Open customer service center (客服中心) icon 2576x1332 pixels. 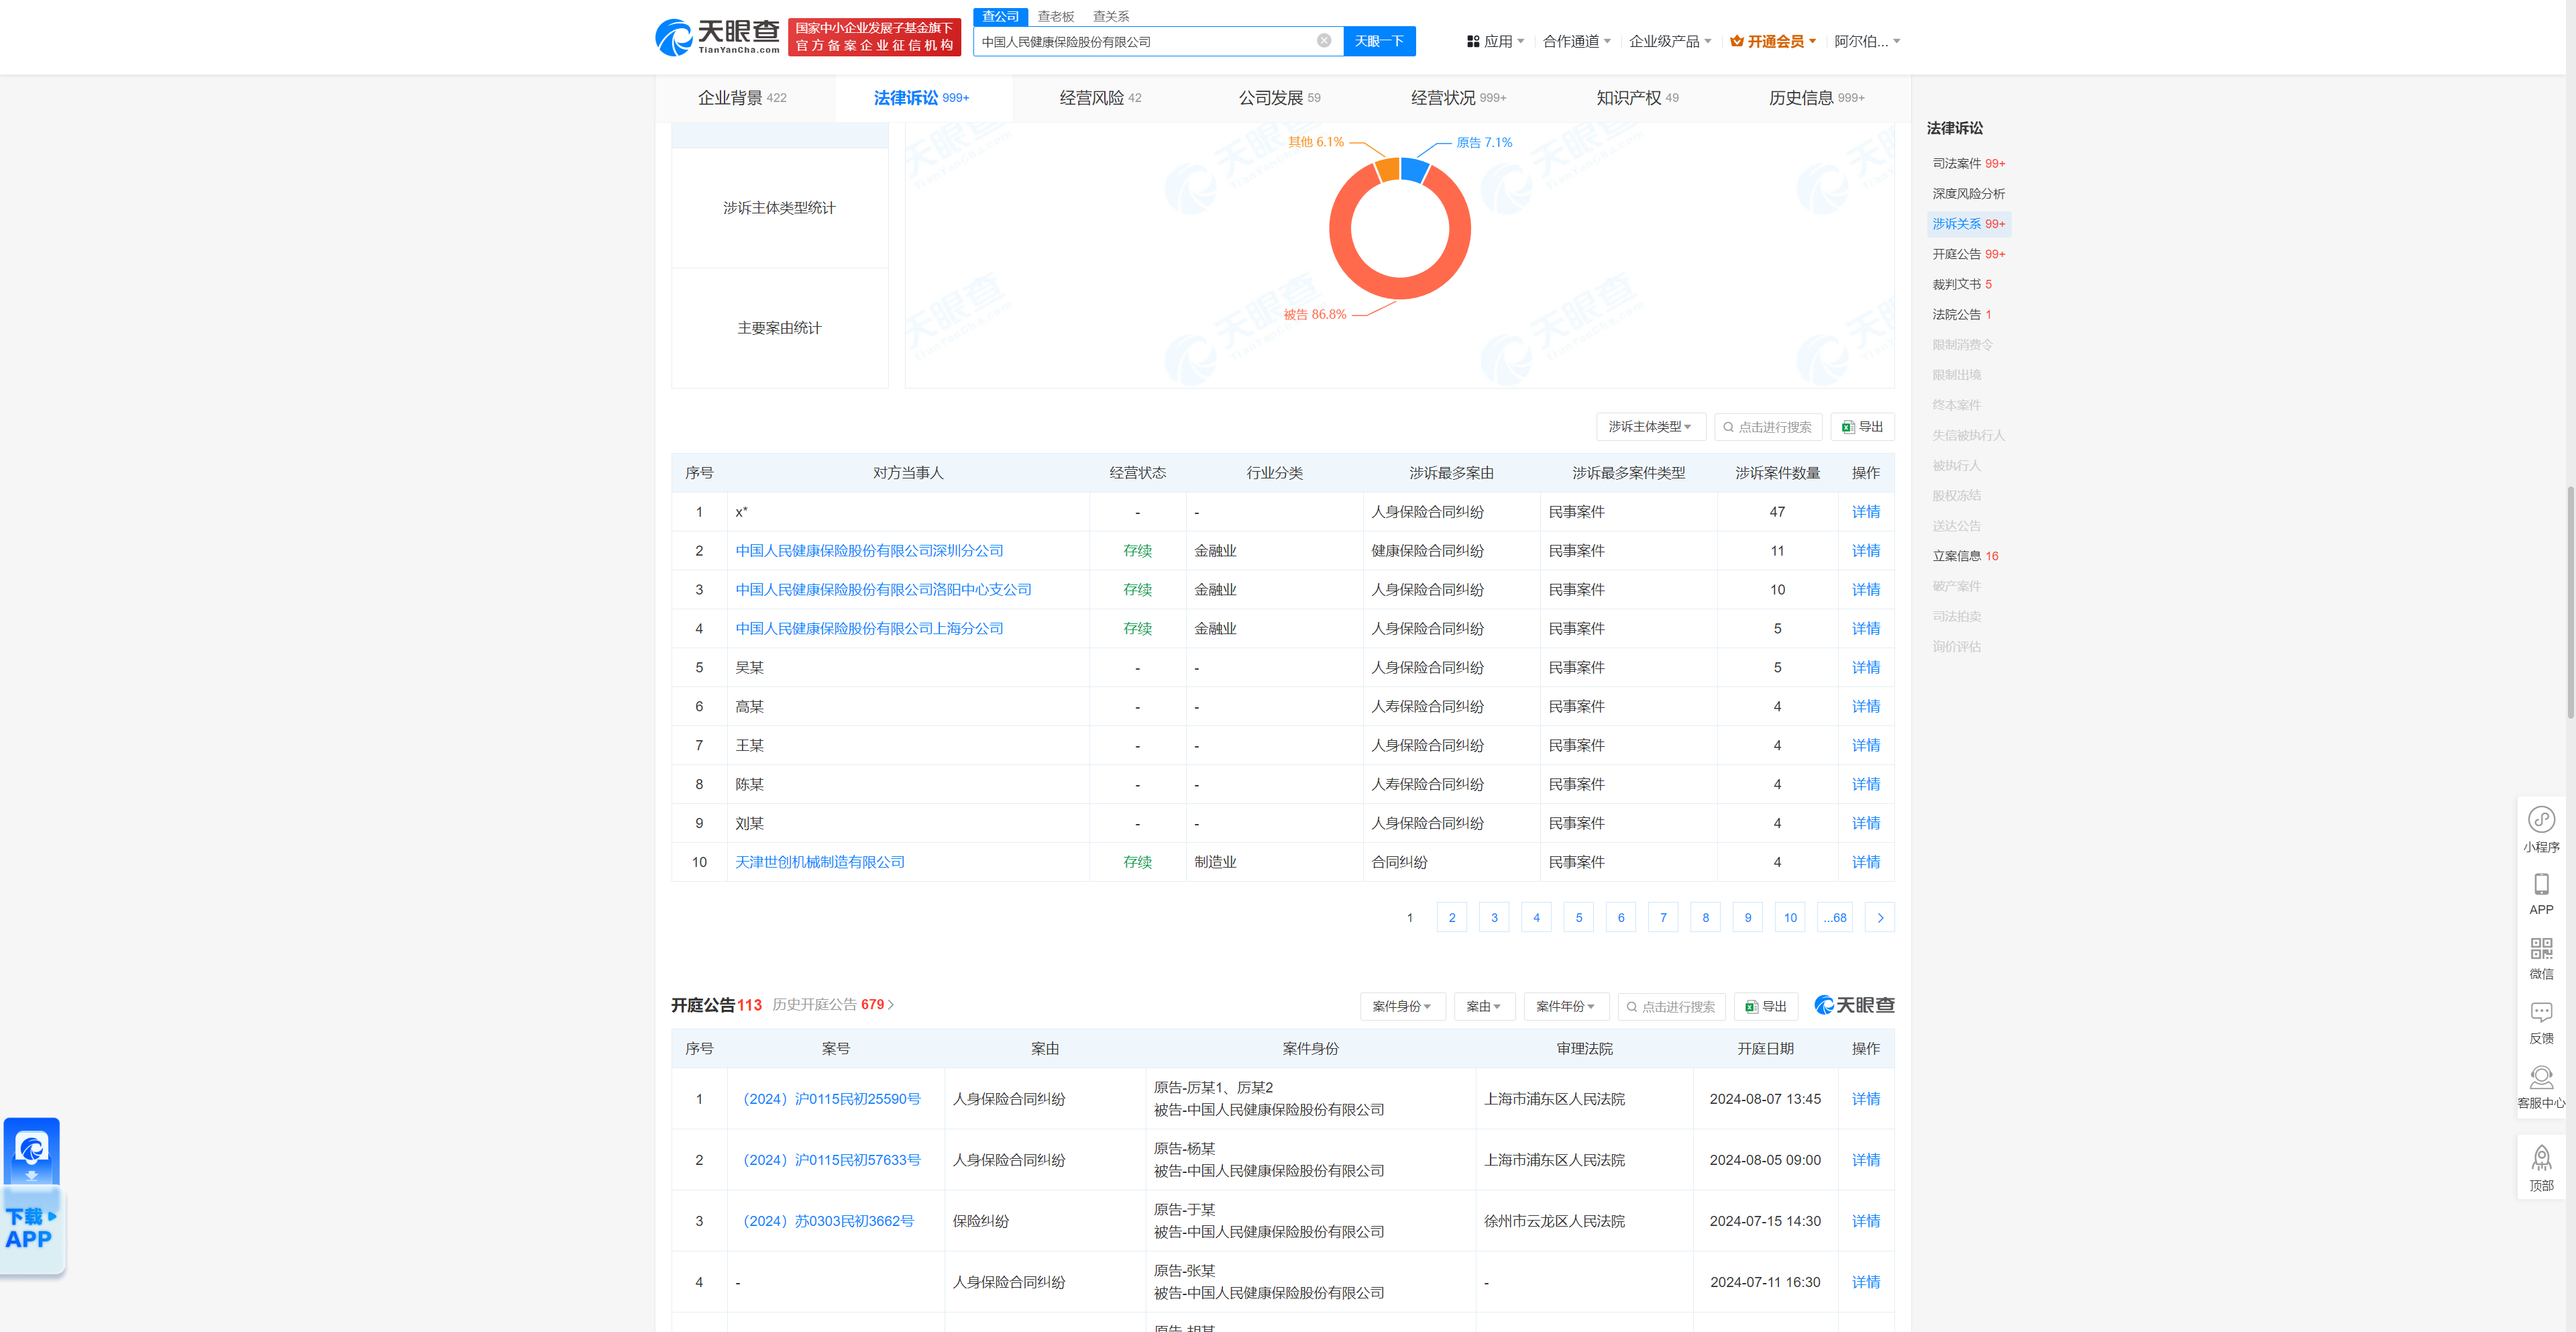click(2541, 1078)
